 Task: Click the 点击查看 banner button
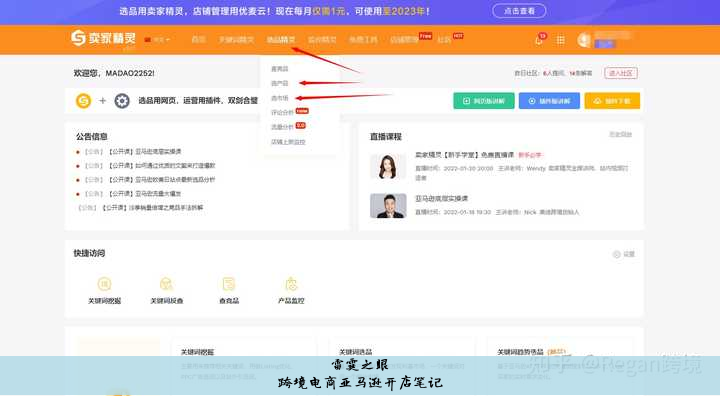(x=519, y=11)
